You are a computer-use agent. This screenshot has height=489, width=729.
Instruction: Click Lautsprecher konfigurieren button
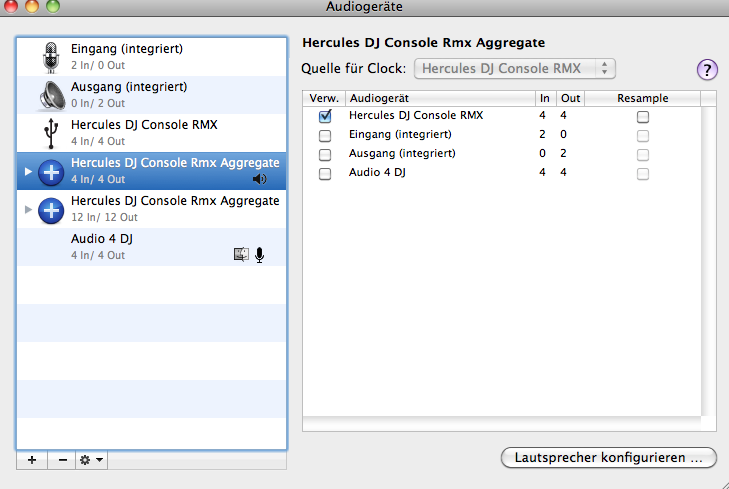(x=609, y=457)
